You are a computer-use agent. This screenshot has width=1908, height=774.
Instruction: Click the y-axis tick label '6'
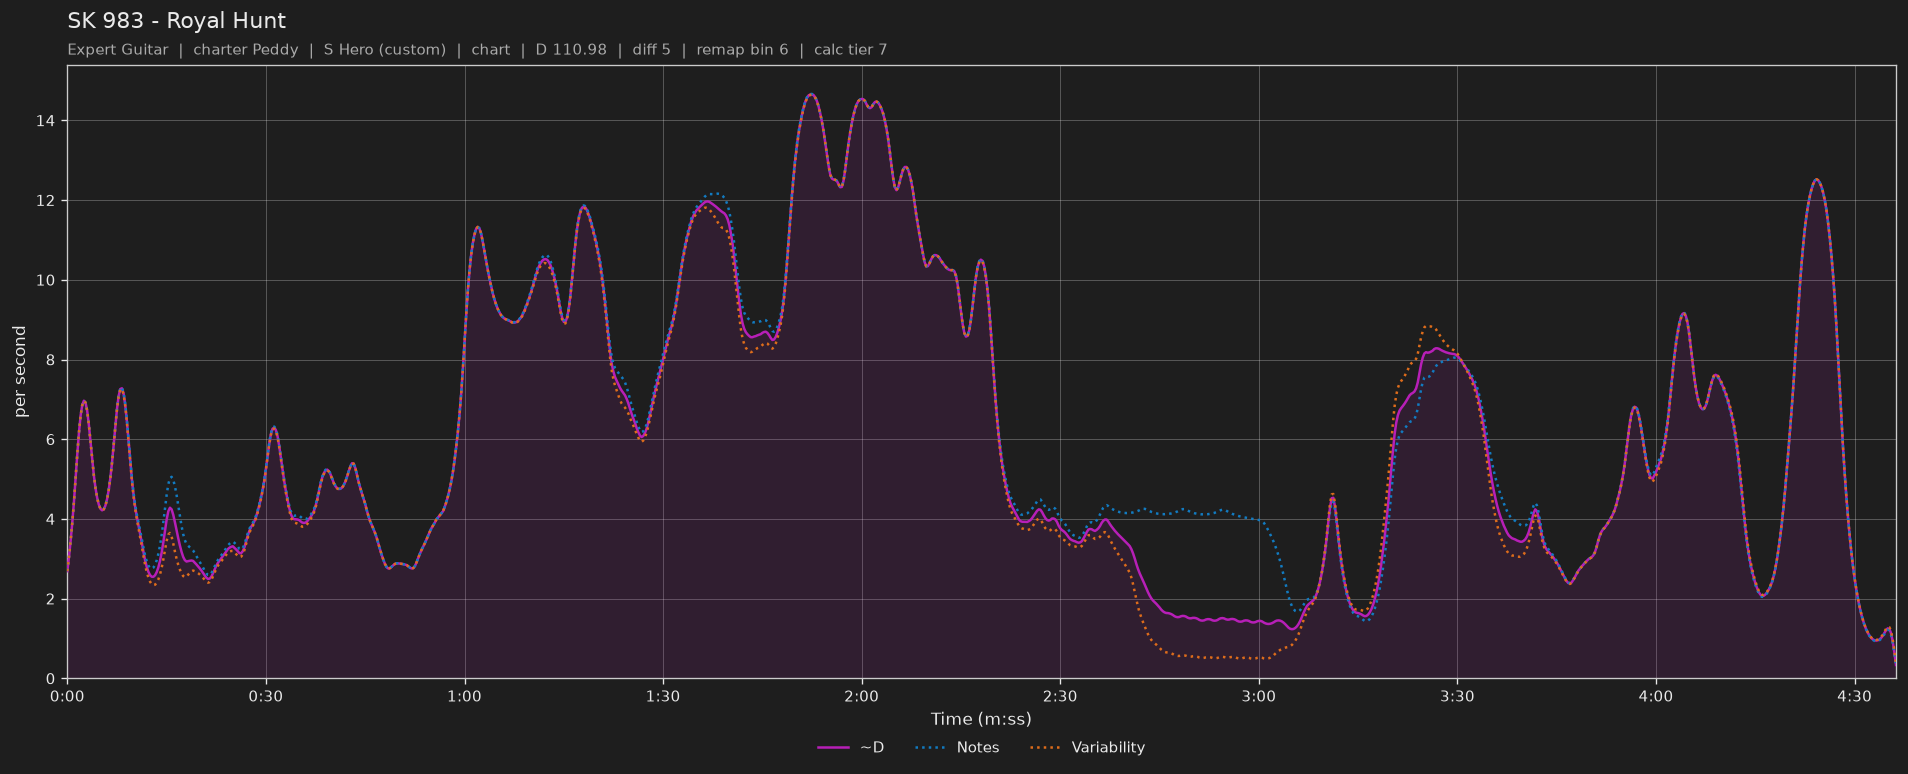point(50,440)
